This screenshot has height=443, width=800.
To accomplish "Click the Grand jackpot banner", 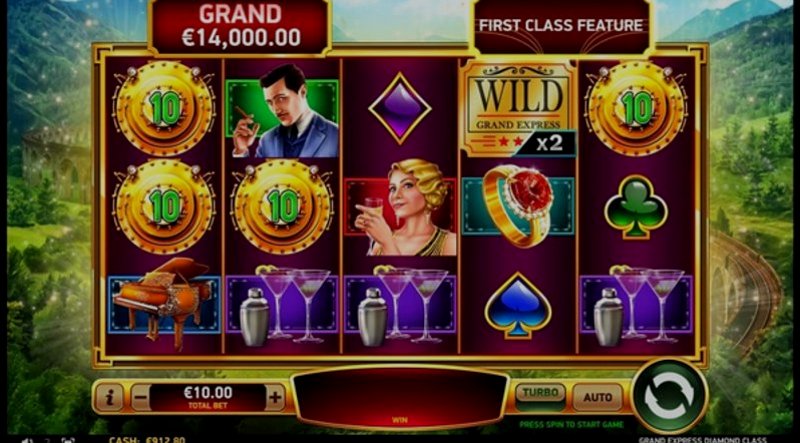I will 241,26.
